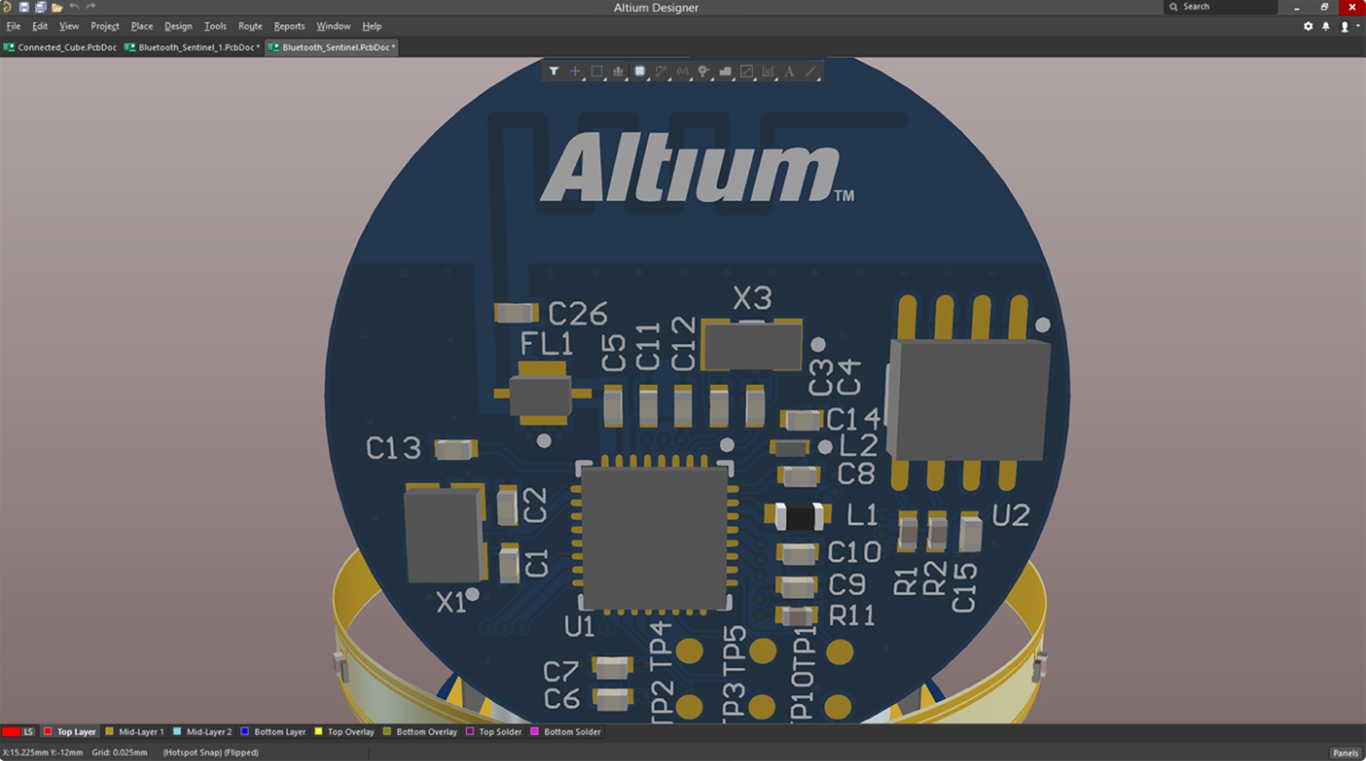Select the place via tool
The height and width of the screenshot is (761, 1366).
(704, 71)
